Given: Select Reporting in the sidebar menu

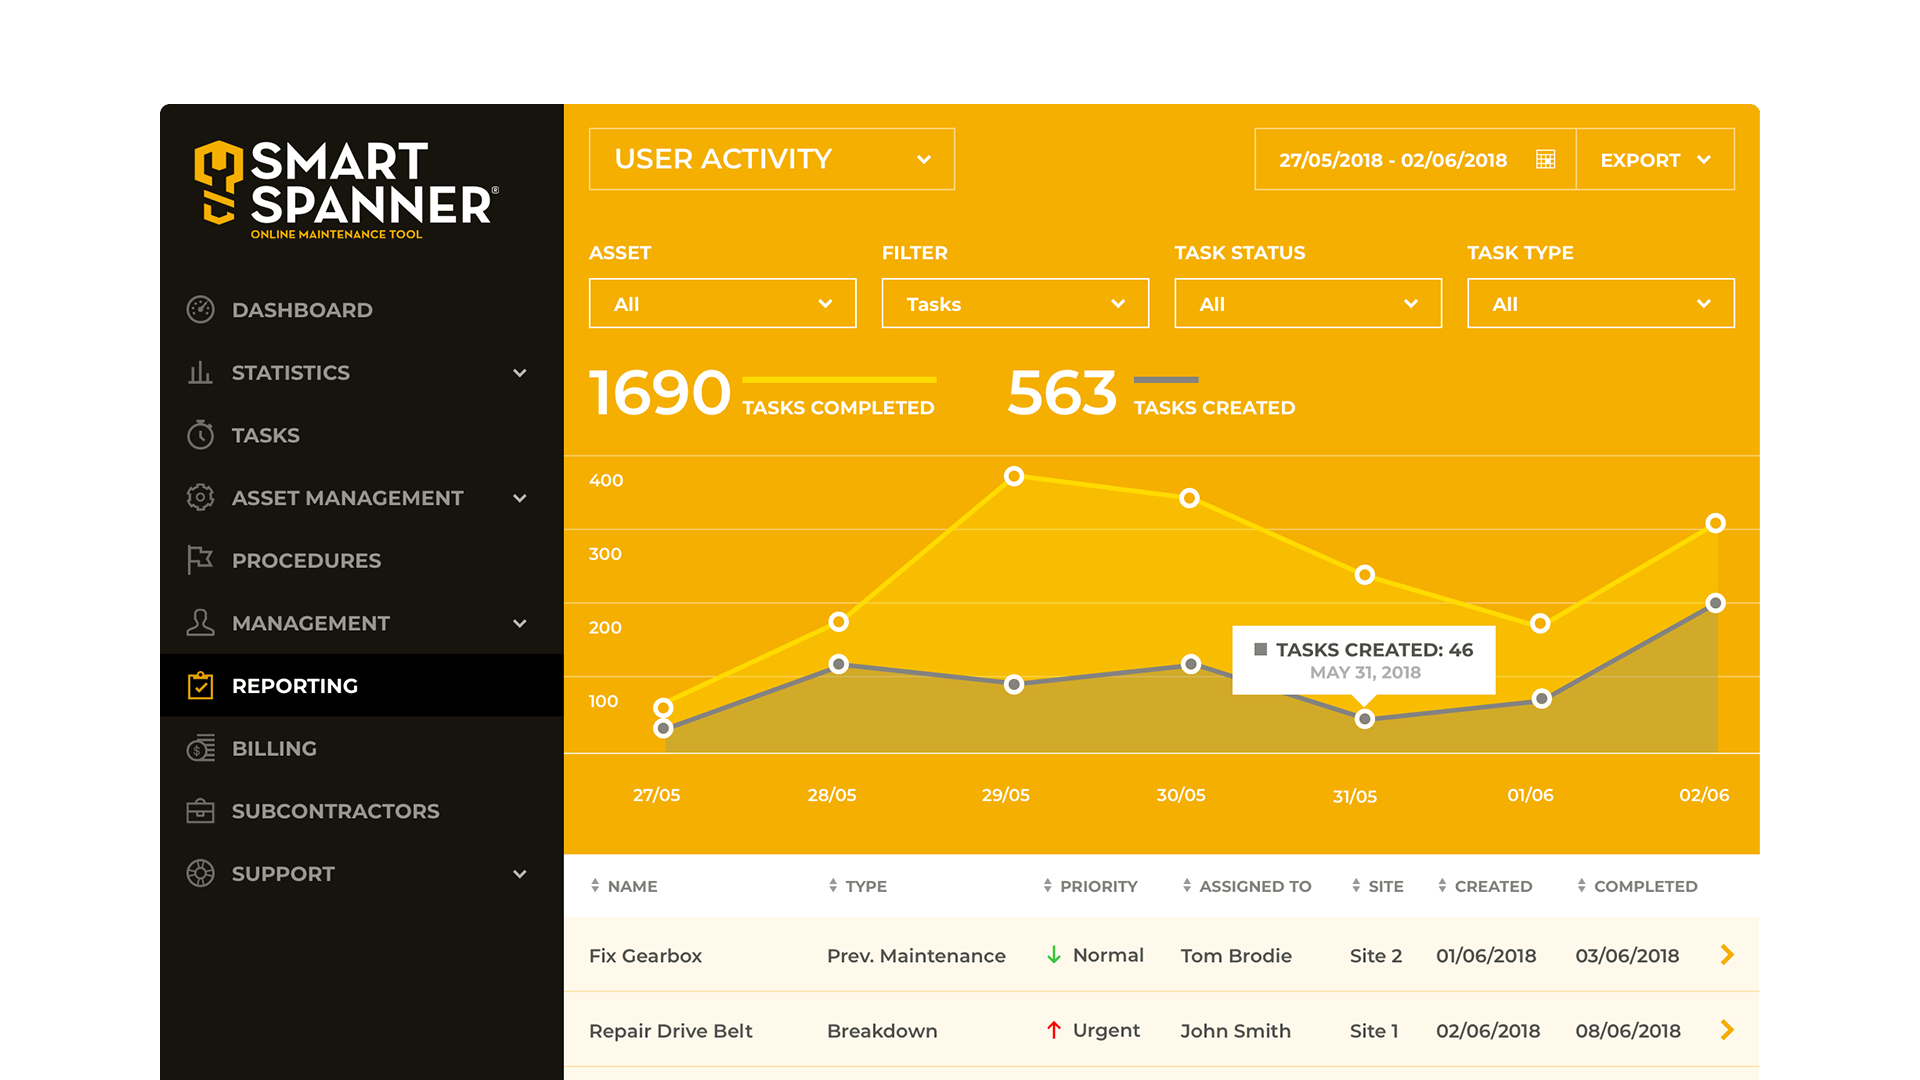Looking at the screenshot, I should pyautogui.click(x=295, y=686).
